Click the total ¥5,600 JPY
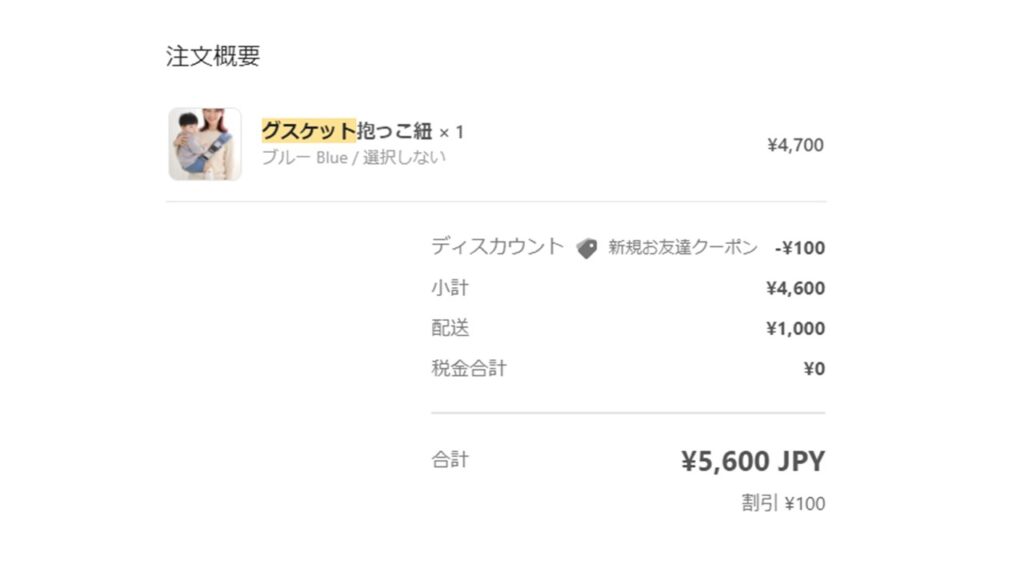 [753, 461]
